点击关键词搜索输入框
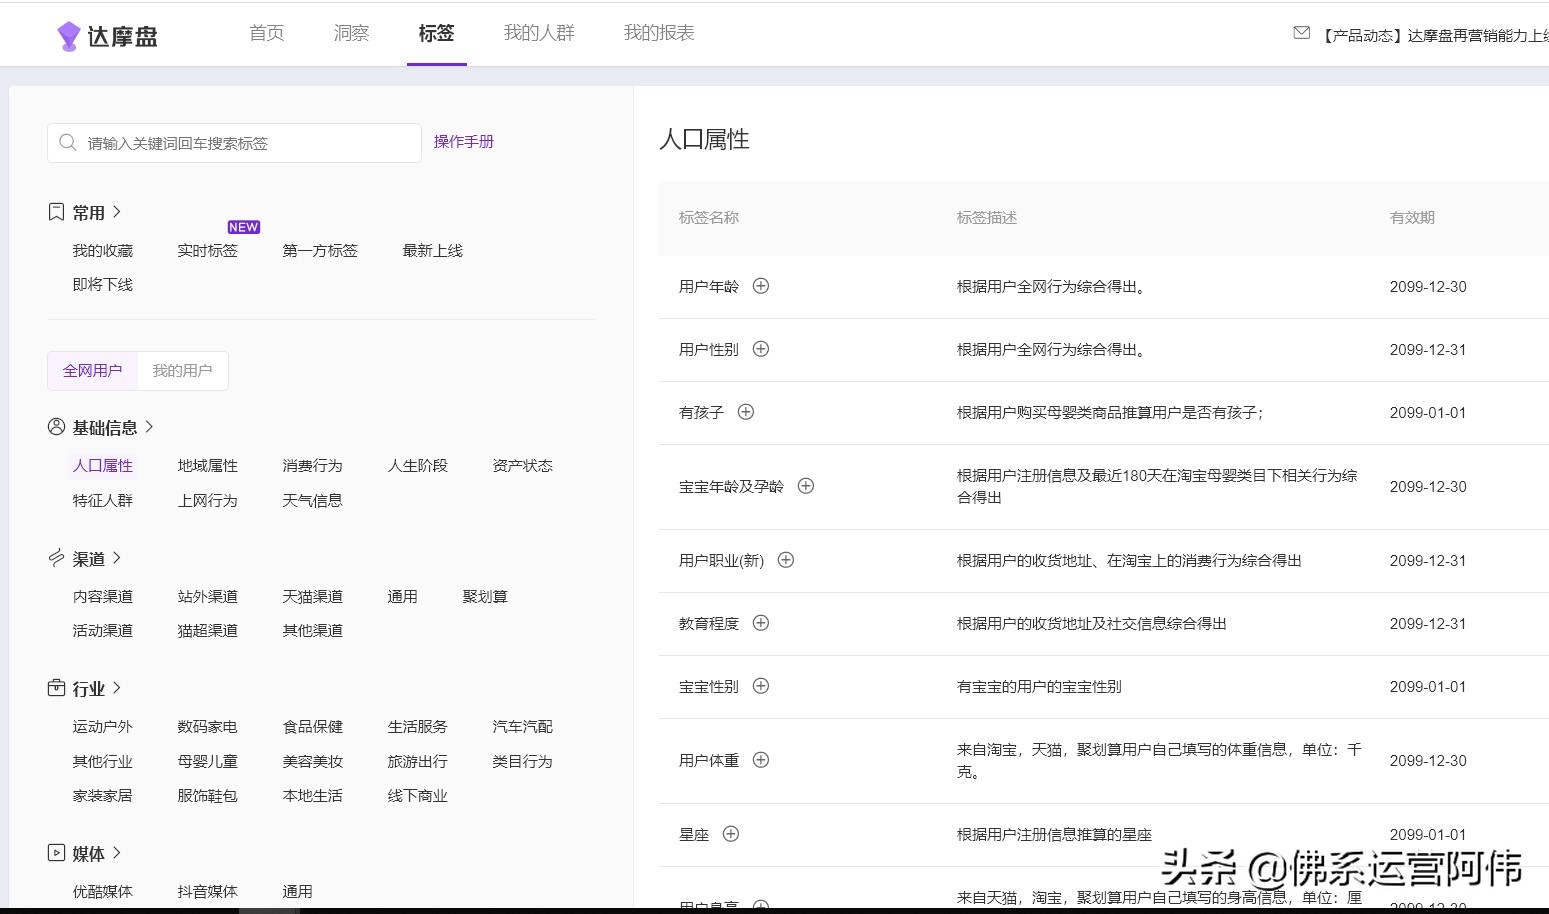The width and height of the screenshot is (1549, 914). point(240,142)
